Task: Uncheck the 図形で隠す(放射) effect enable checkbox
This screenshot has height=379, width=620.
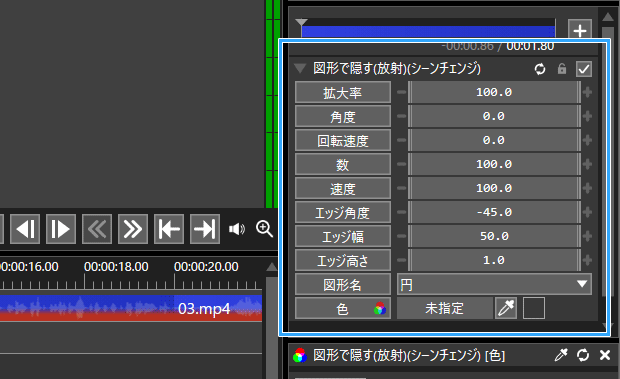Action: coord(584,69)
